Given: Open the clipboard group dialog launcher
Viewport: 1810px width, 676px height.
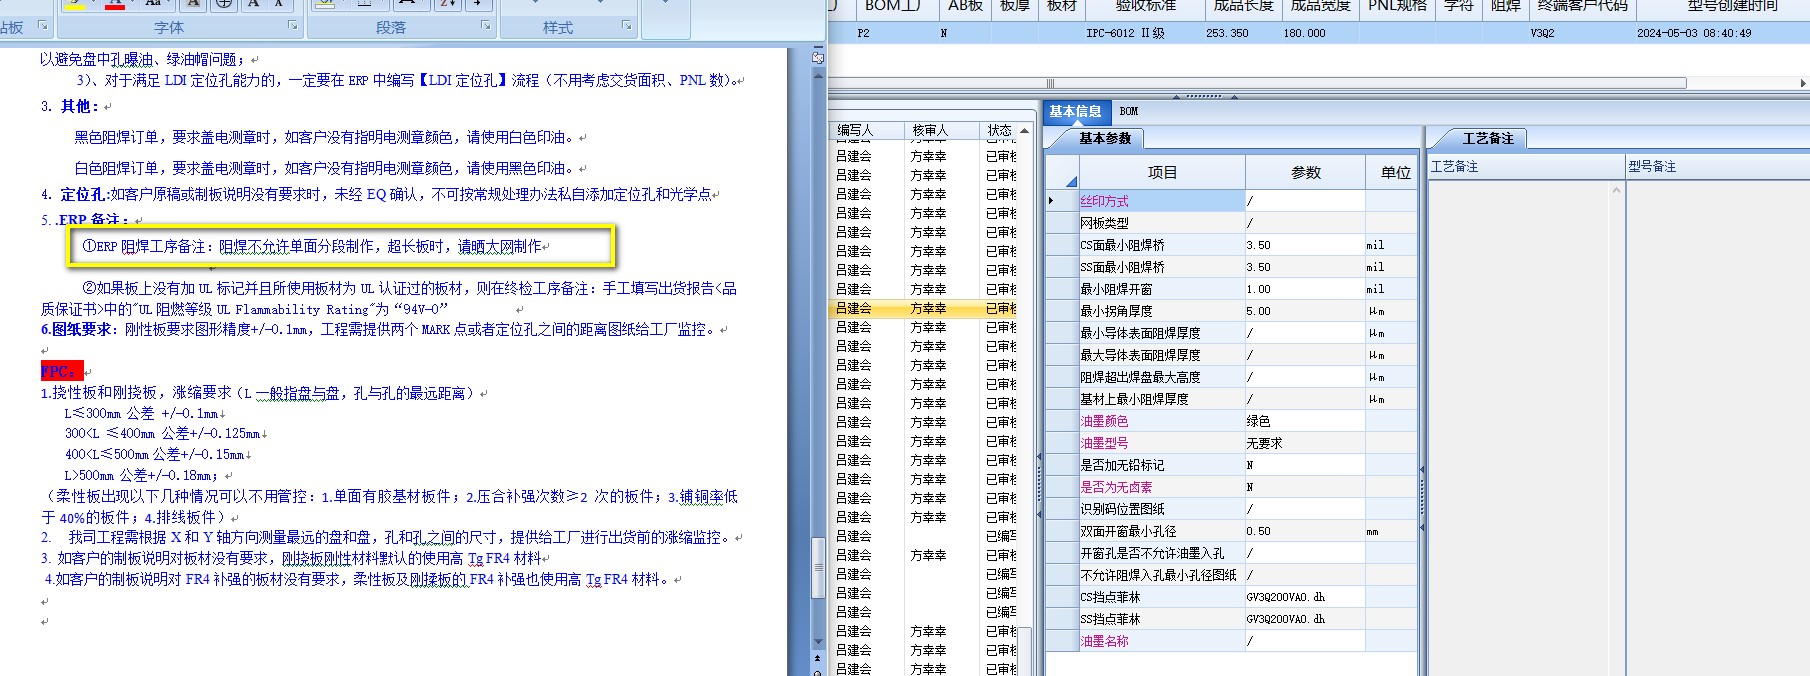Looking at the screenshot, I should 43,26.
